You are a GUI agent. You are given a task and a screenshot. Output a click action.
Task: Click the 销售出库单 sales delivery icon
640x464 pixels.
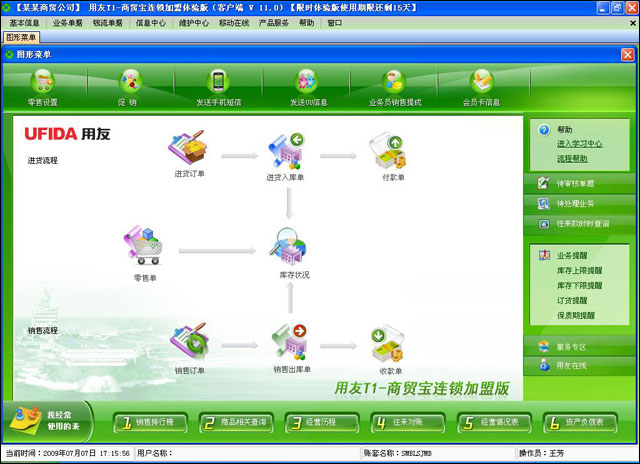click(289, 342)
